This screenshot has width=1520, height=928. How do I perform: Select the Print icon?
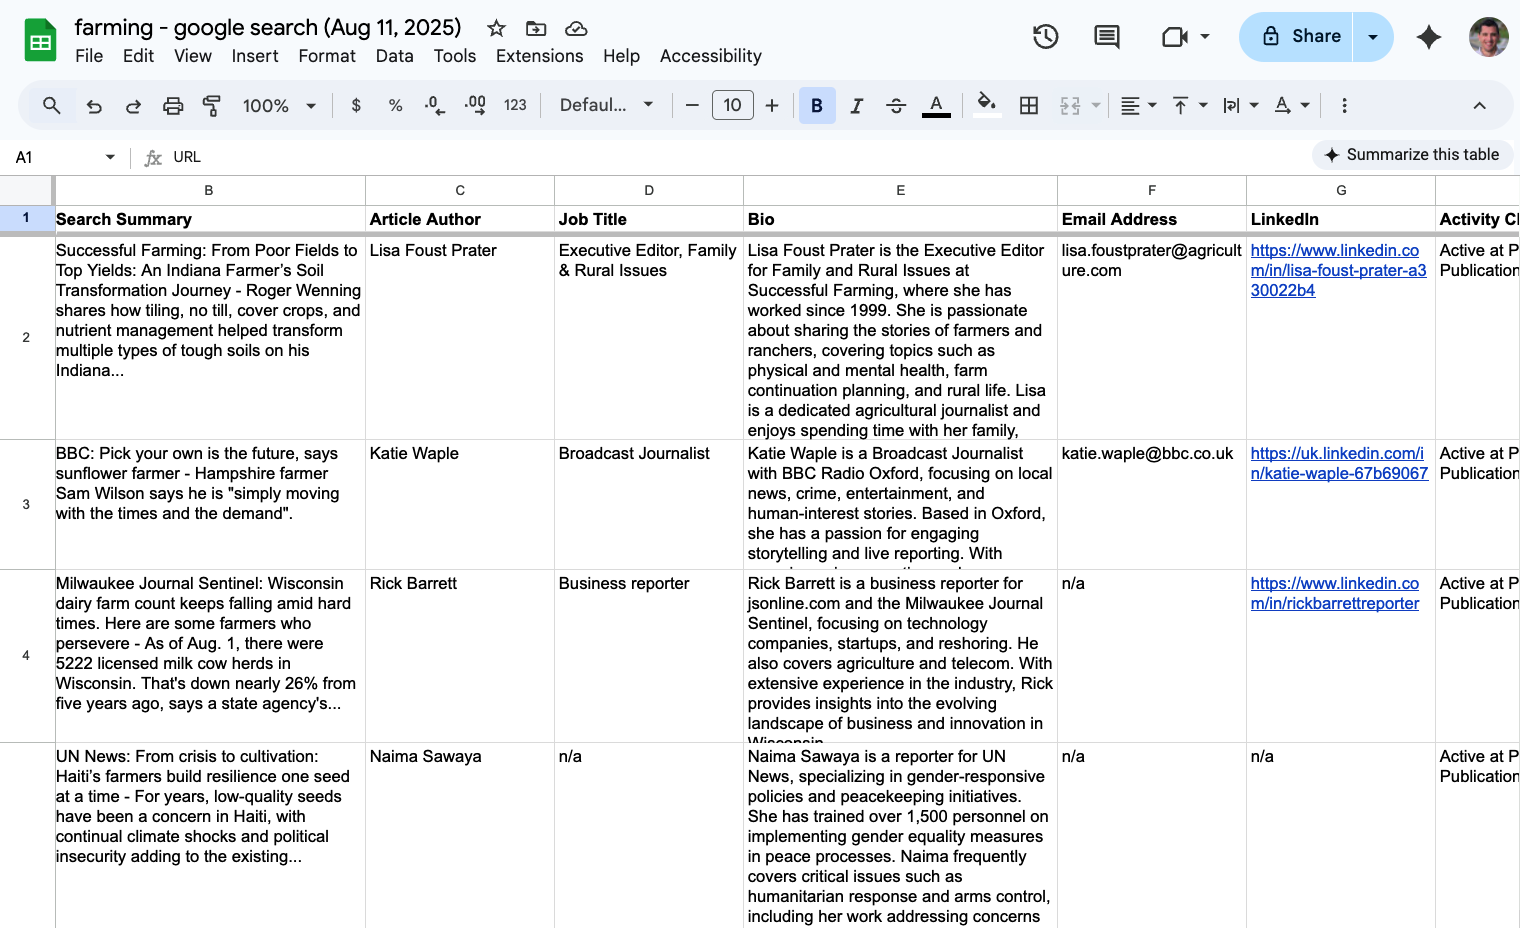click(x=173, y=105)
